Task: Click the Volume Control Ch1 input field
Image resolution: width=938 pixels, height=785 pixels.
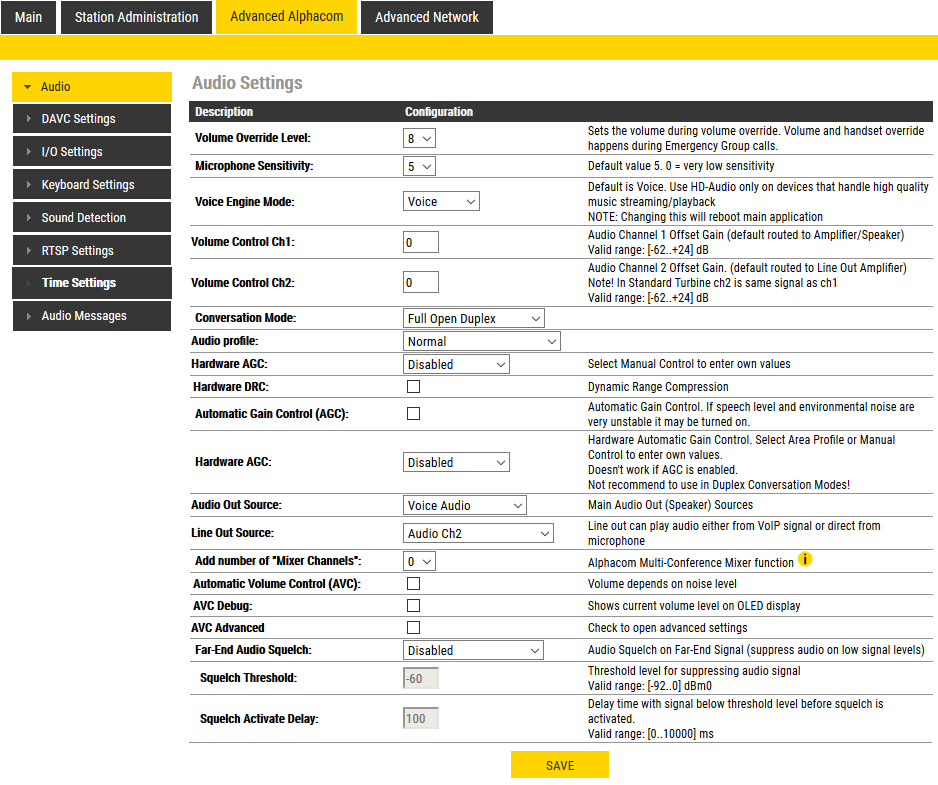Action: 421,242
